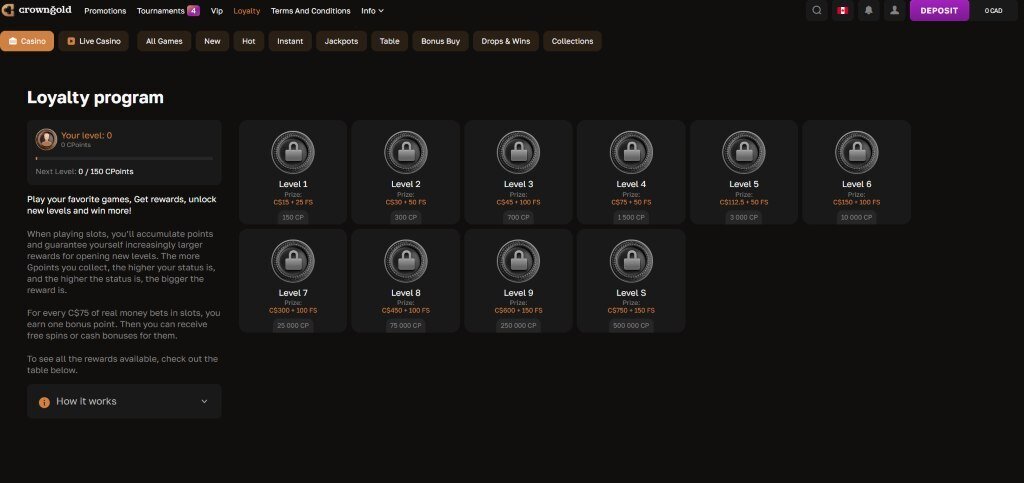
Task: Open the Info dropdown menu
Action: [x=372, y=11]
